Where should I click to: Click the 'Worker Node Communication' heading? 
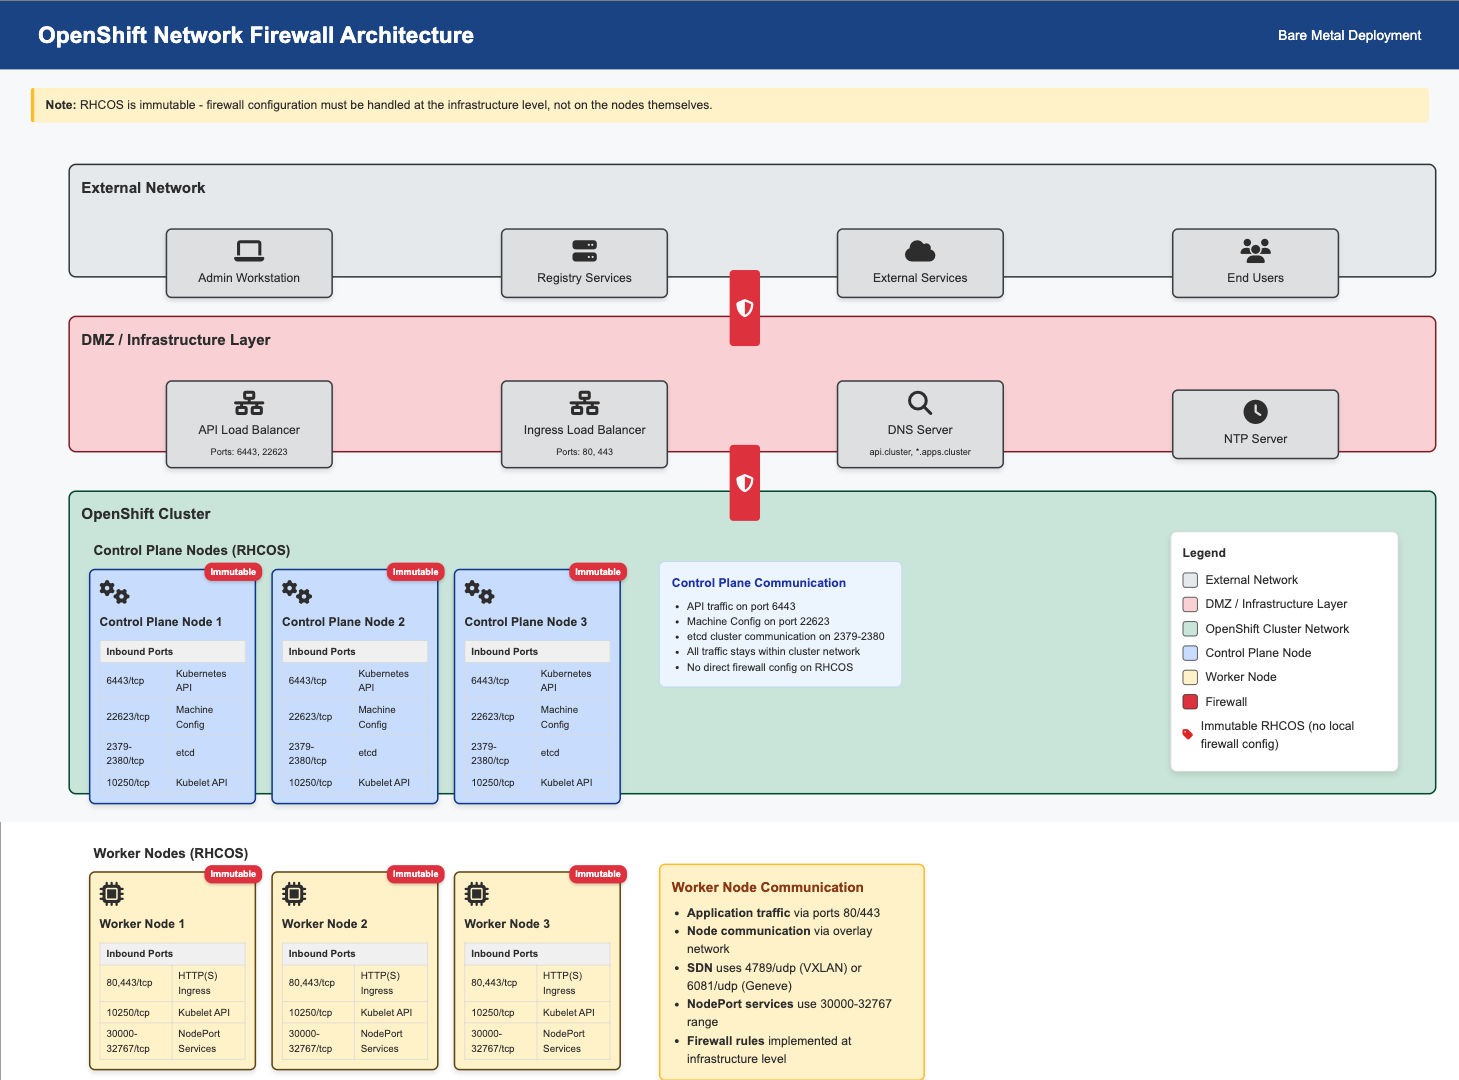(x=767, y=887)
